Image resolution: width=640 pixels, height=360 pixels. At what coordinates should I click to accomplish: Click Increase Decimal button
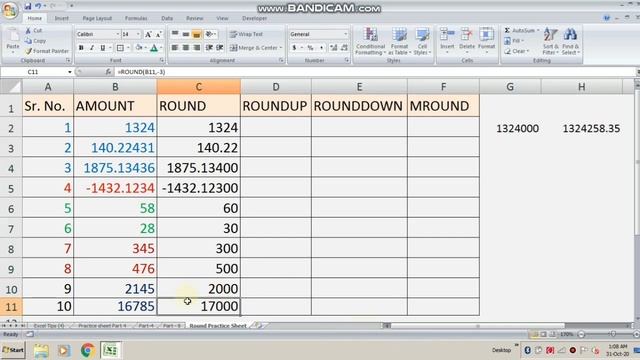point(333,48)
